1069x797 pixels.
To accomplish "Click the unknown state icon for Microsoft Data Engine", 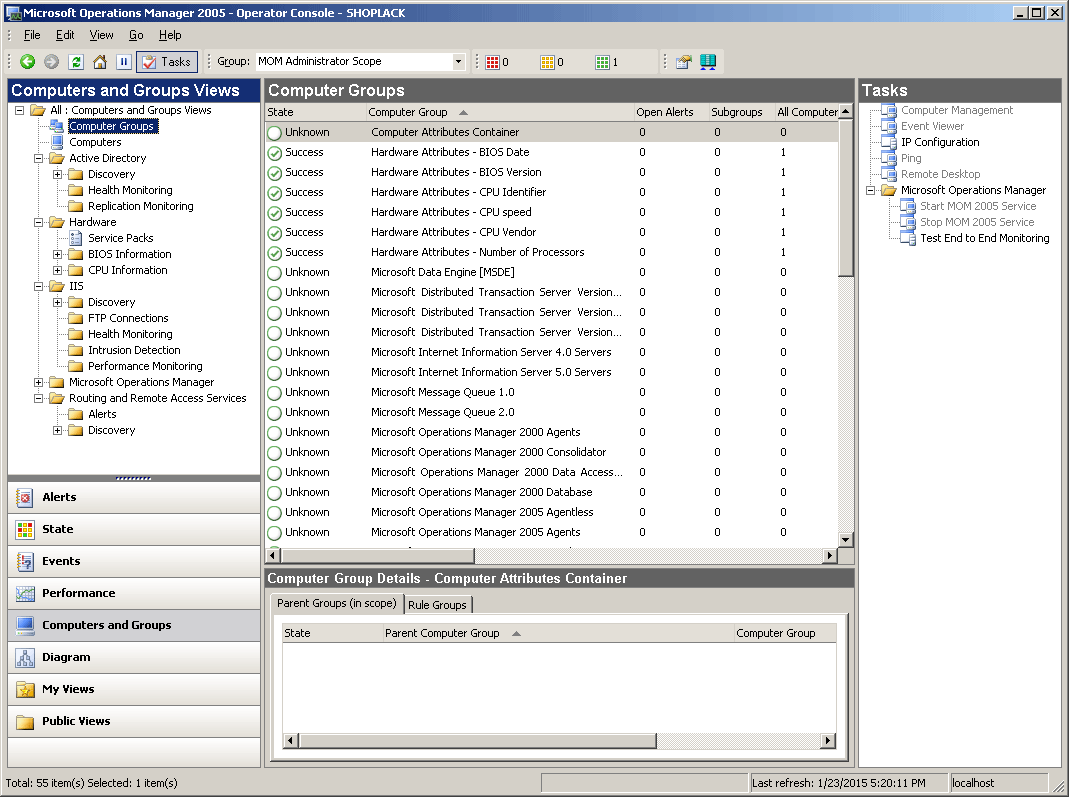I will 275,273.
